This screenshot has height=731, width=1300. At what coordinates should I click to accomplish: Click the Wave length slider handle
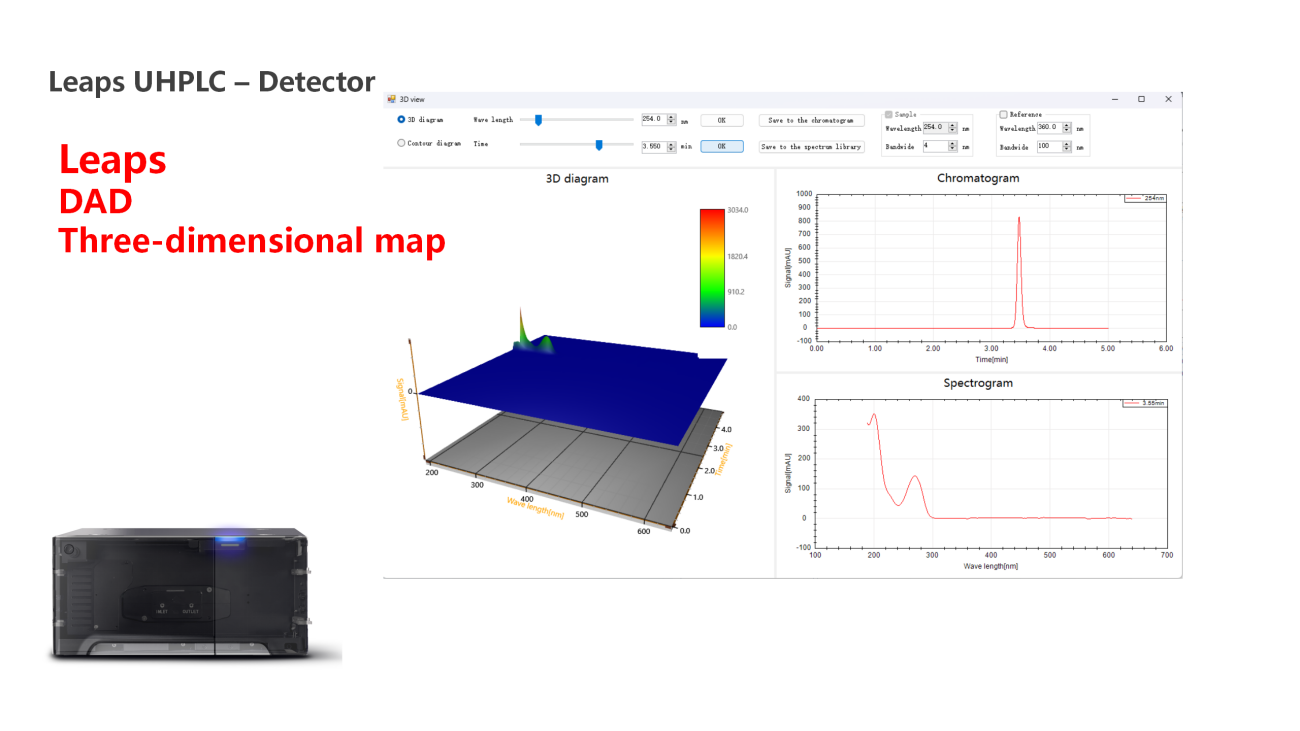(x=538, y=120)
